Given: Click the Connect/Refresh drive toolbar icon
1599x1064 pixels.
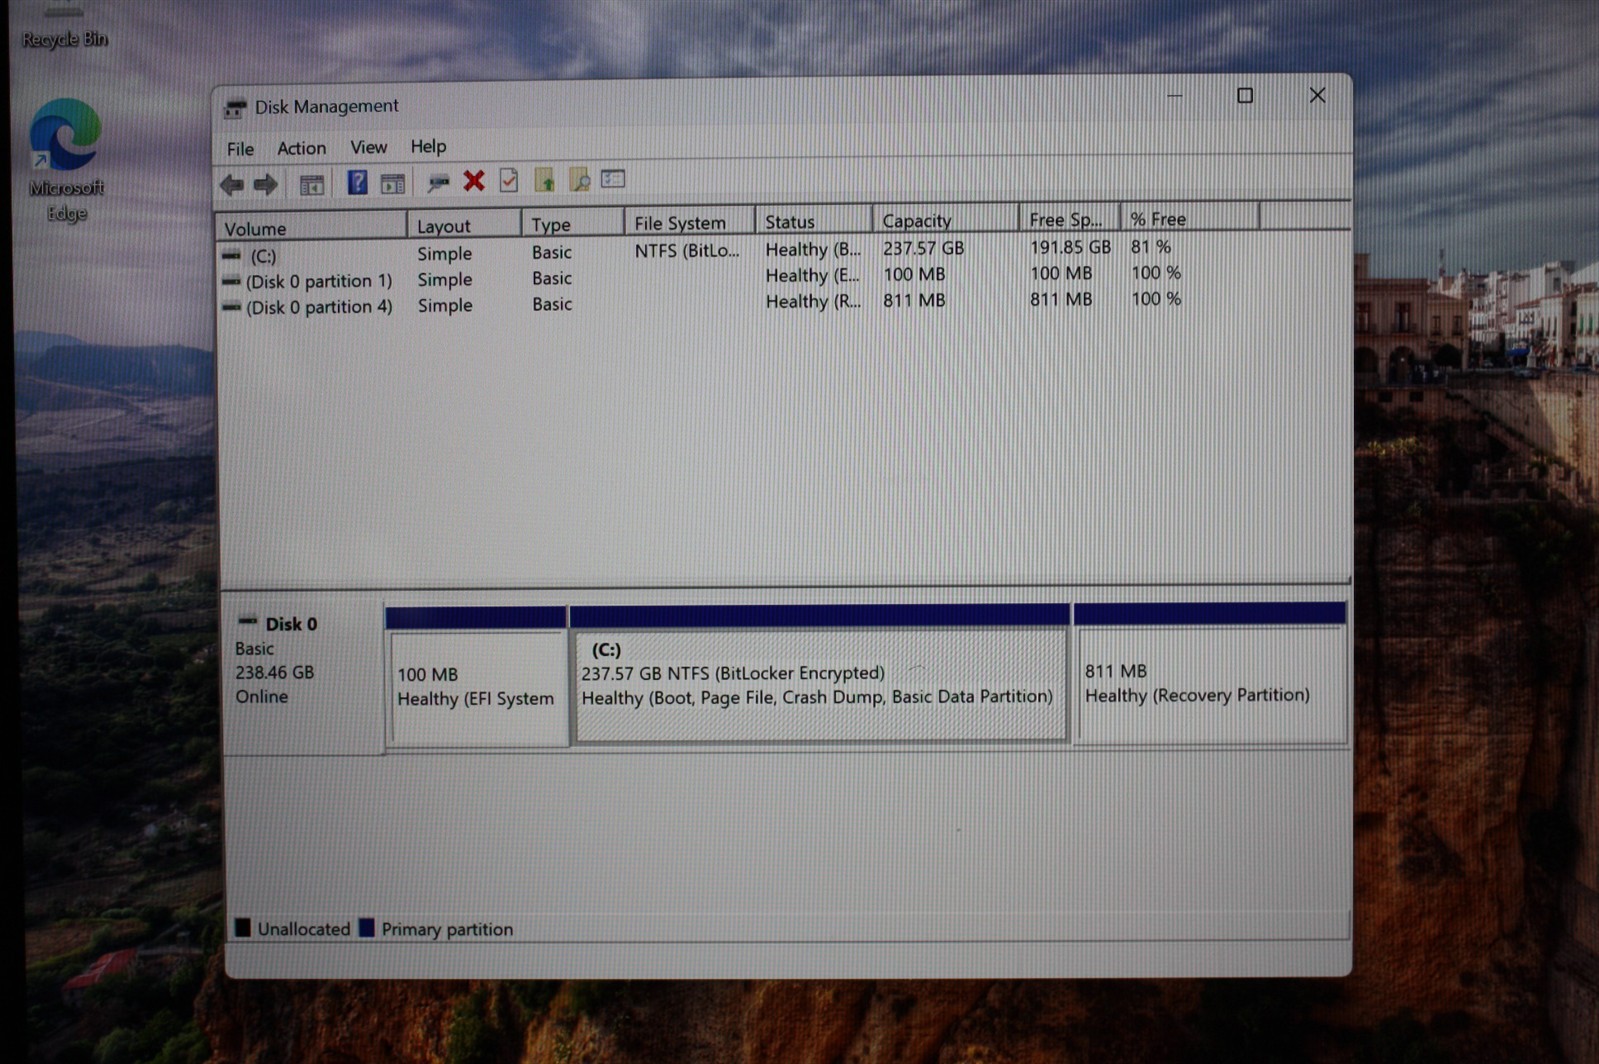Looking at the screenshot, I should 438,182.
